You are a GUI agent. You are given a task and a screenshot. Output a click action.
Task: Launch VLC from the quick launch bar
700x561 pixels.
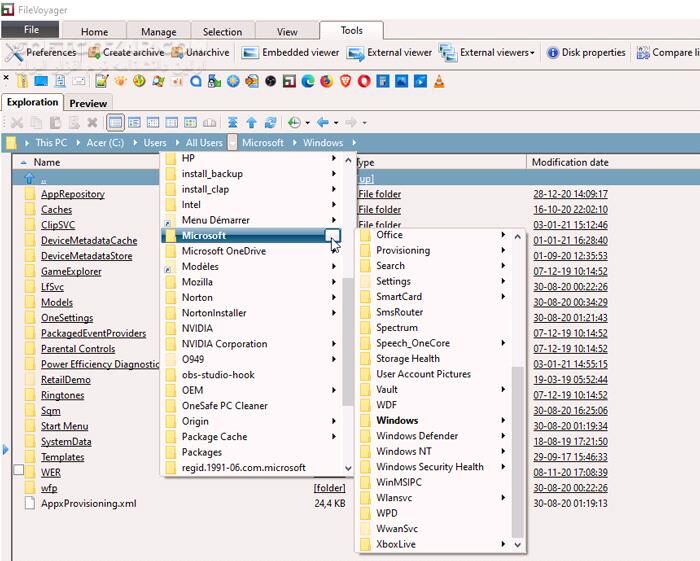(440, 81)
